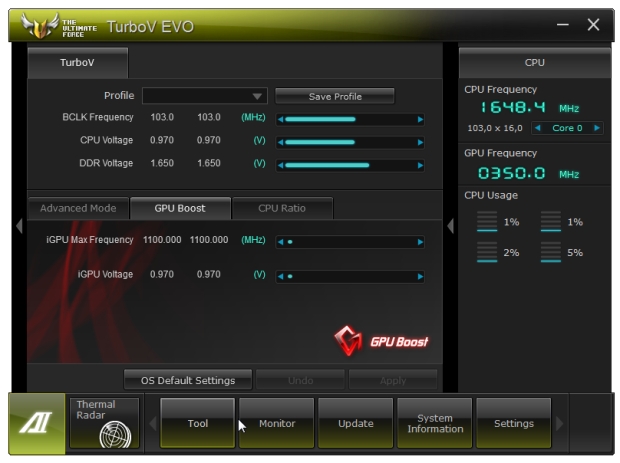Open the Update menu
The image size is (620, 463).
pos(356,423)
